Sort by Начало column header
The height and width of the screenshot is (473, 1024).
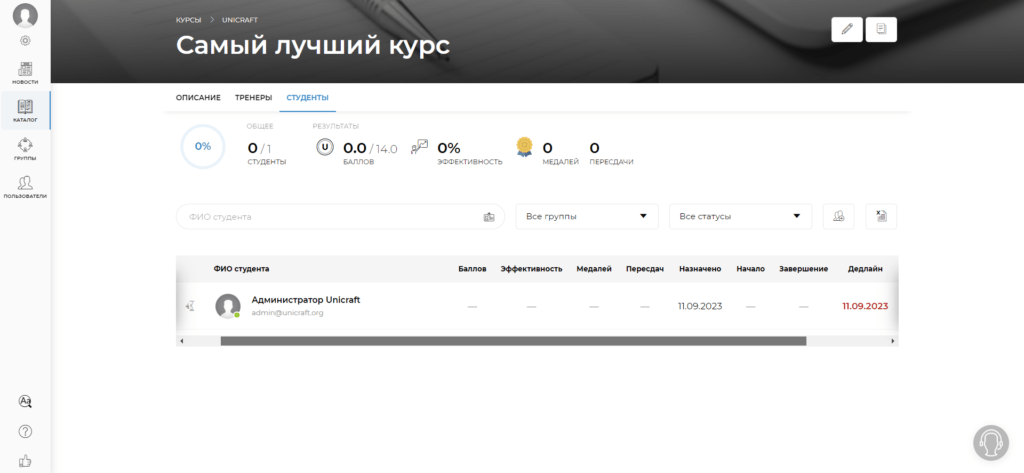pos(750,269)
